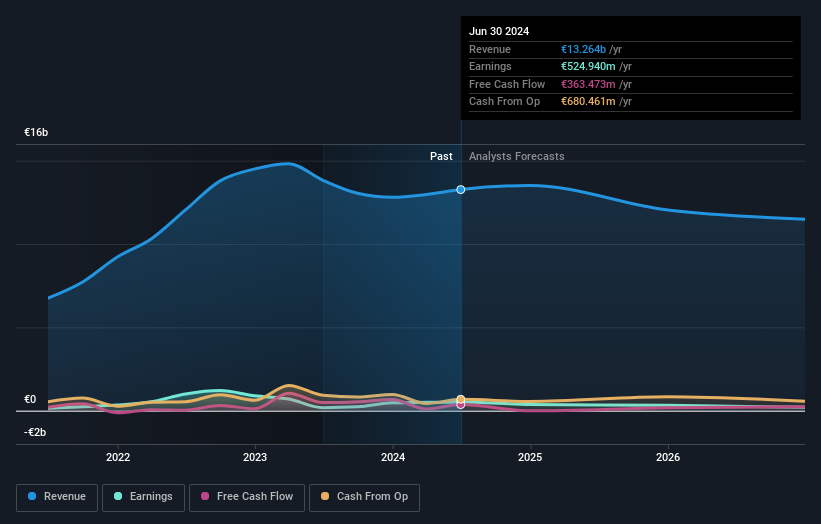This screenshot has height=524, width=821.
Task: Select the 2023 x-axis label
Action: (255, 458)
